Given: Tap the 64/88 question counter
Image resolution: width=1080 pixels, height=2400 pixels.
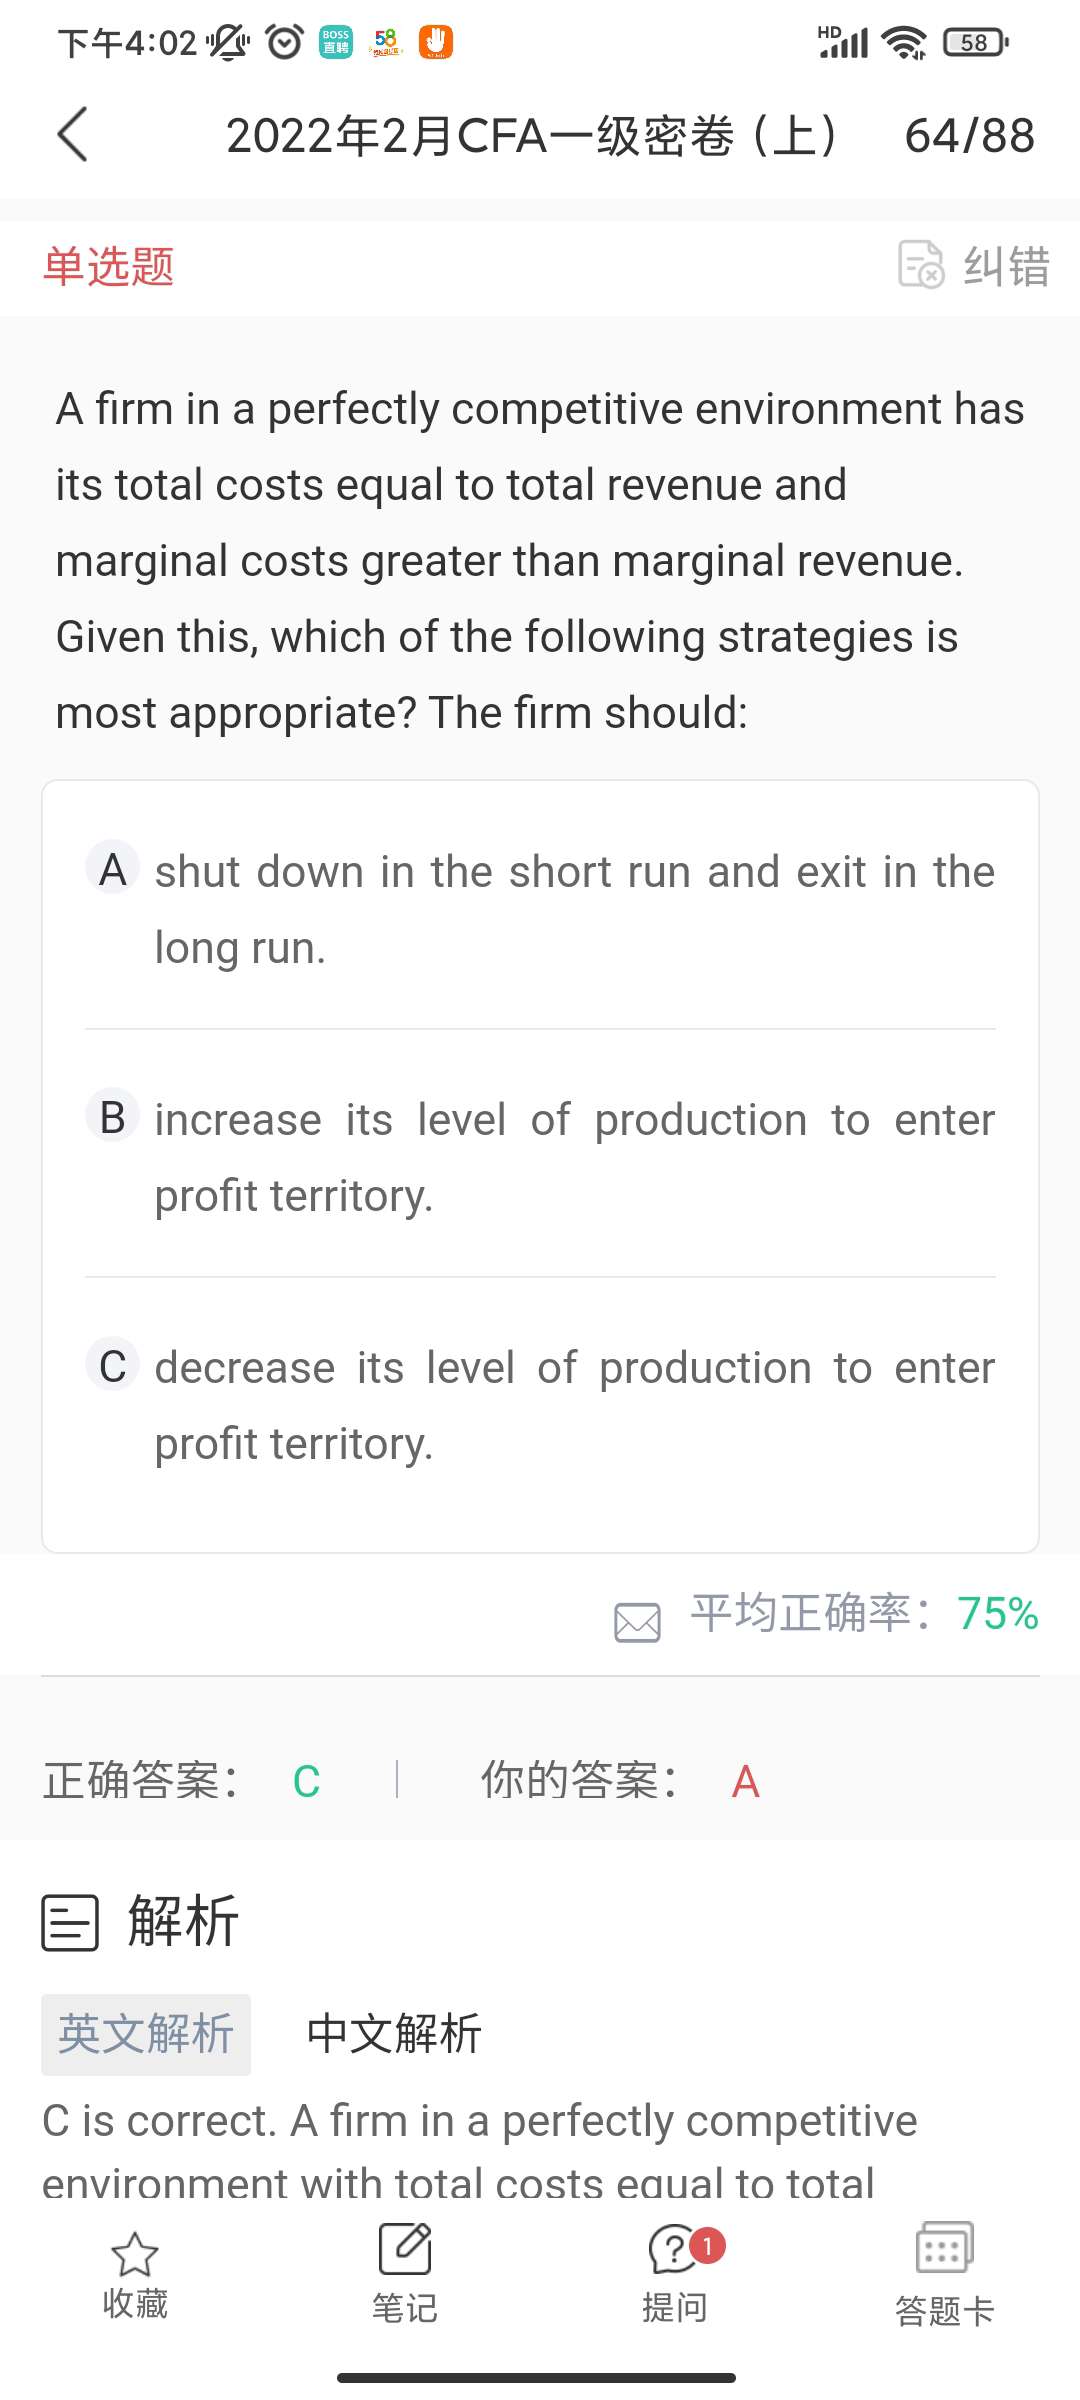Looking at the screenshot, I should click(x=969, y=136).
